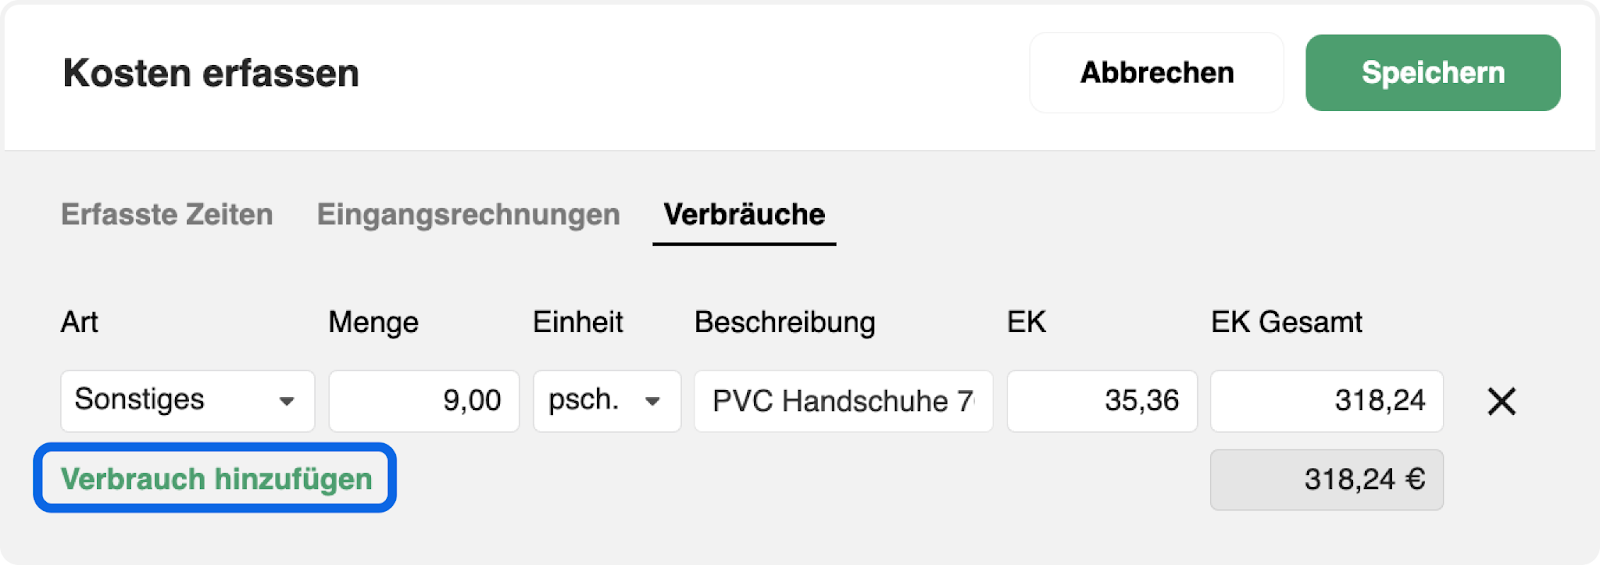
Task: Click the Beschreibung column header
Action: [x=785, y=322]
